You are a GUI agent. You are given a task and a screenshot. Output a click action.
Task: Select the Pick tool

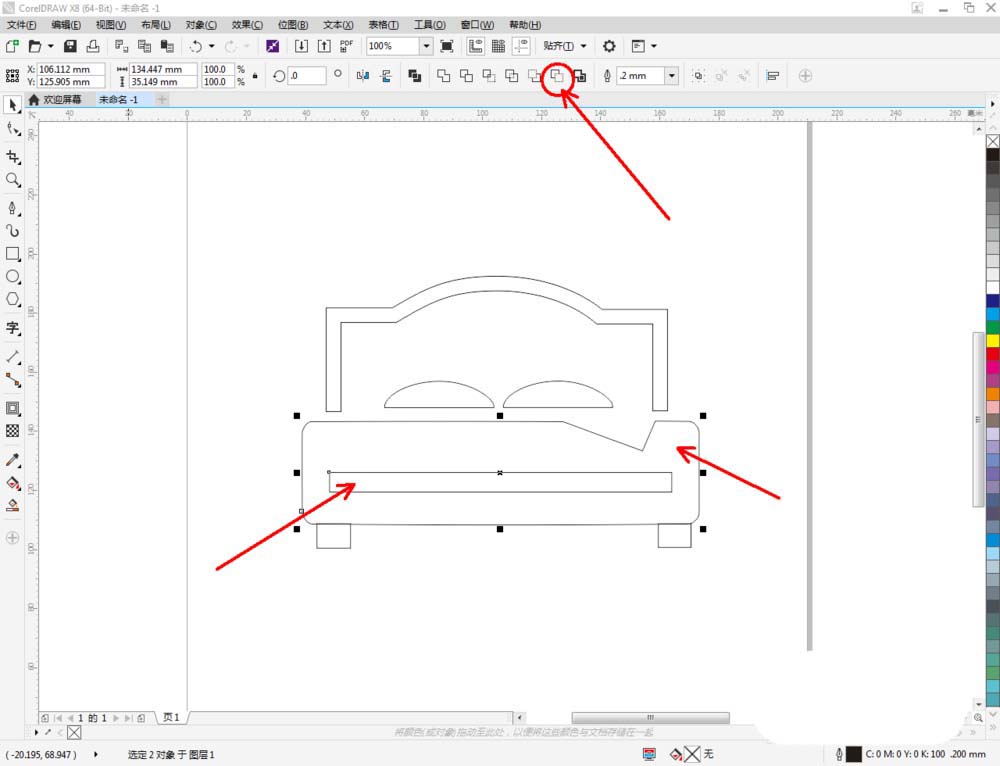pos(12,105)
